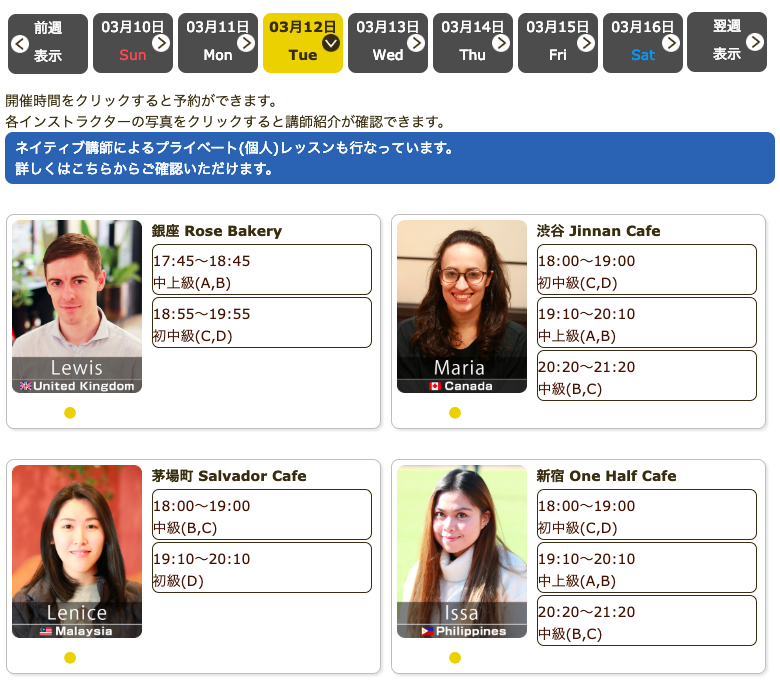Click the previous week left arrow icon
This screenshot has width=780, height=684.
coord(20,43)
